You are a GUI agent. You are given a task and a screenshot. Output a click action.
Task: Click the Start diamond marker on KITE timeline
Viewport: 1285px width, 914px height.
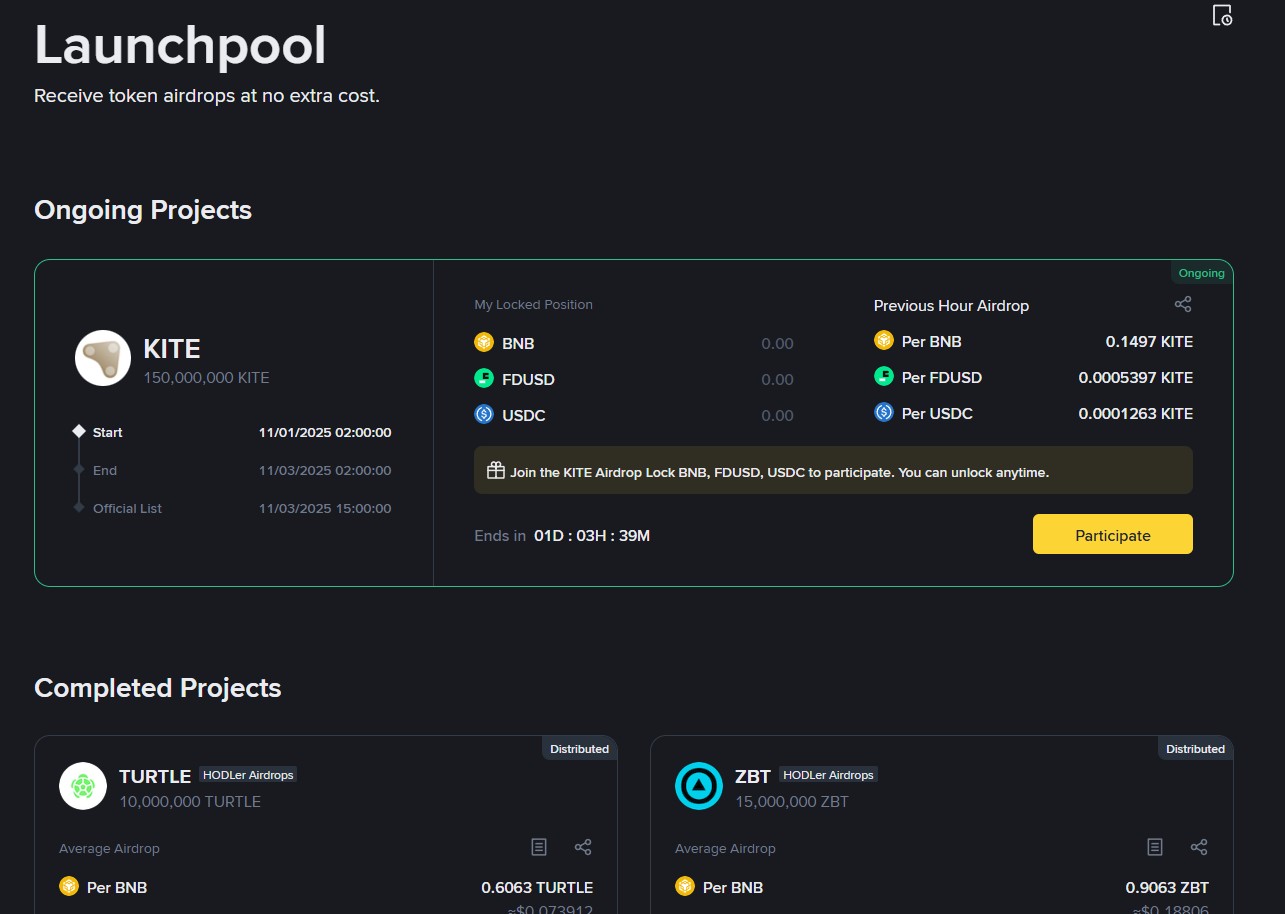click(79, 432)
